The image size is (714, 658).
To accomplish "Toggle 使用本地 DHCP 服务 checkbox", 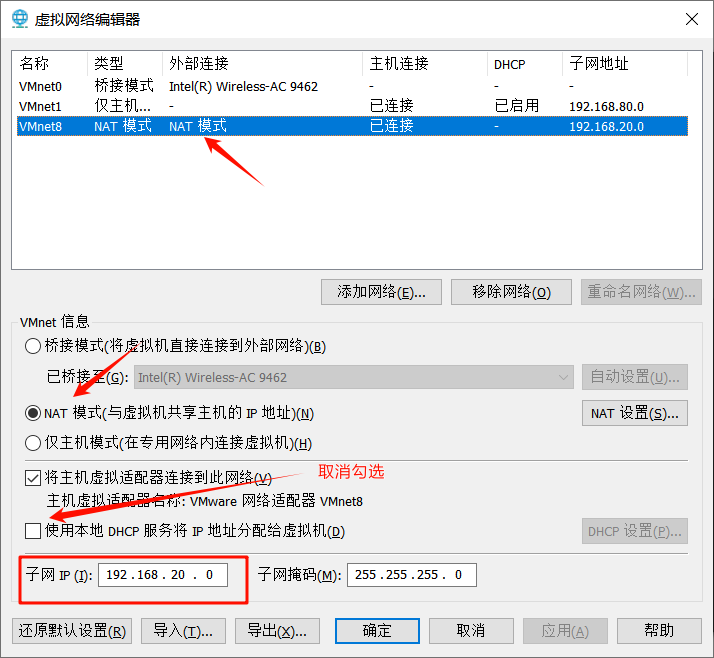I will pos(33,531).
